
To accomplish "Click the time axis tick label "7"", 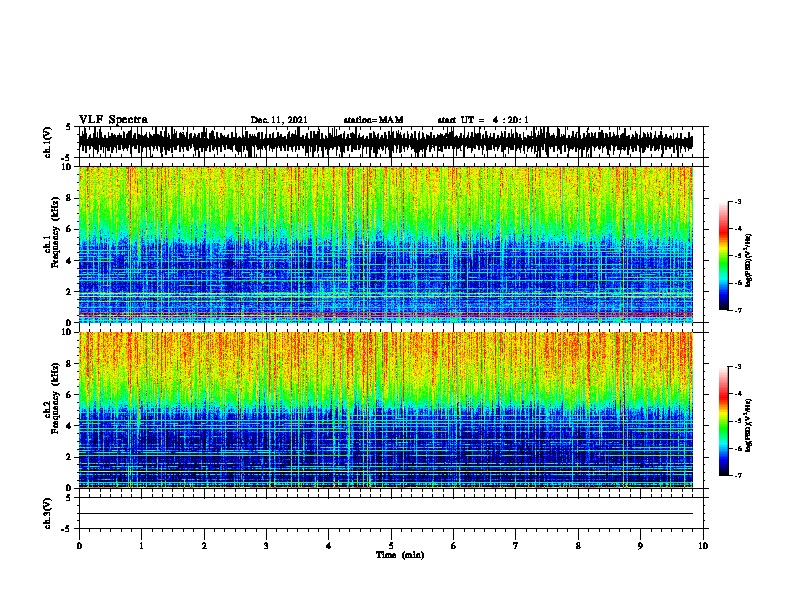I will tap(516, 546).
